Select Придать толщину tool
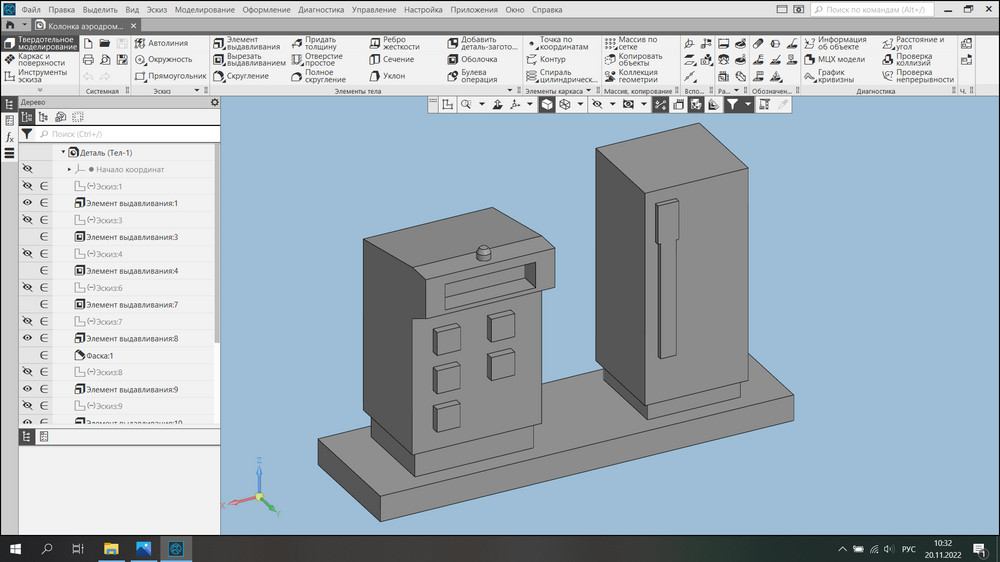The width and height of the screenshot is (1000, 562). click(x=314, y=43)
